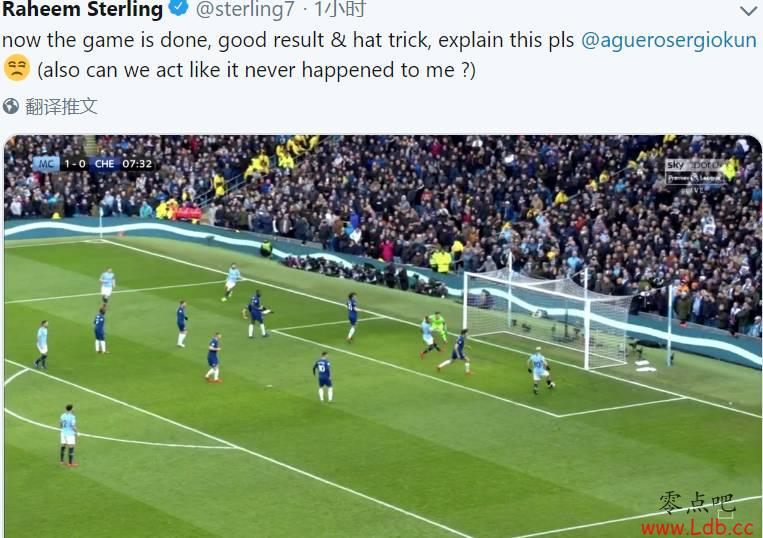Click the City player near the right post
Image resolution: width=763 pixels, height=538 pixels.
coord(540,372)
